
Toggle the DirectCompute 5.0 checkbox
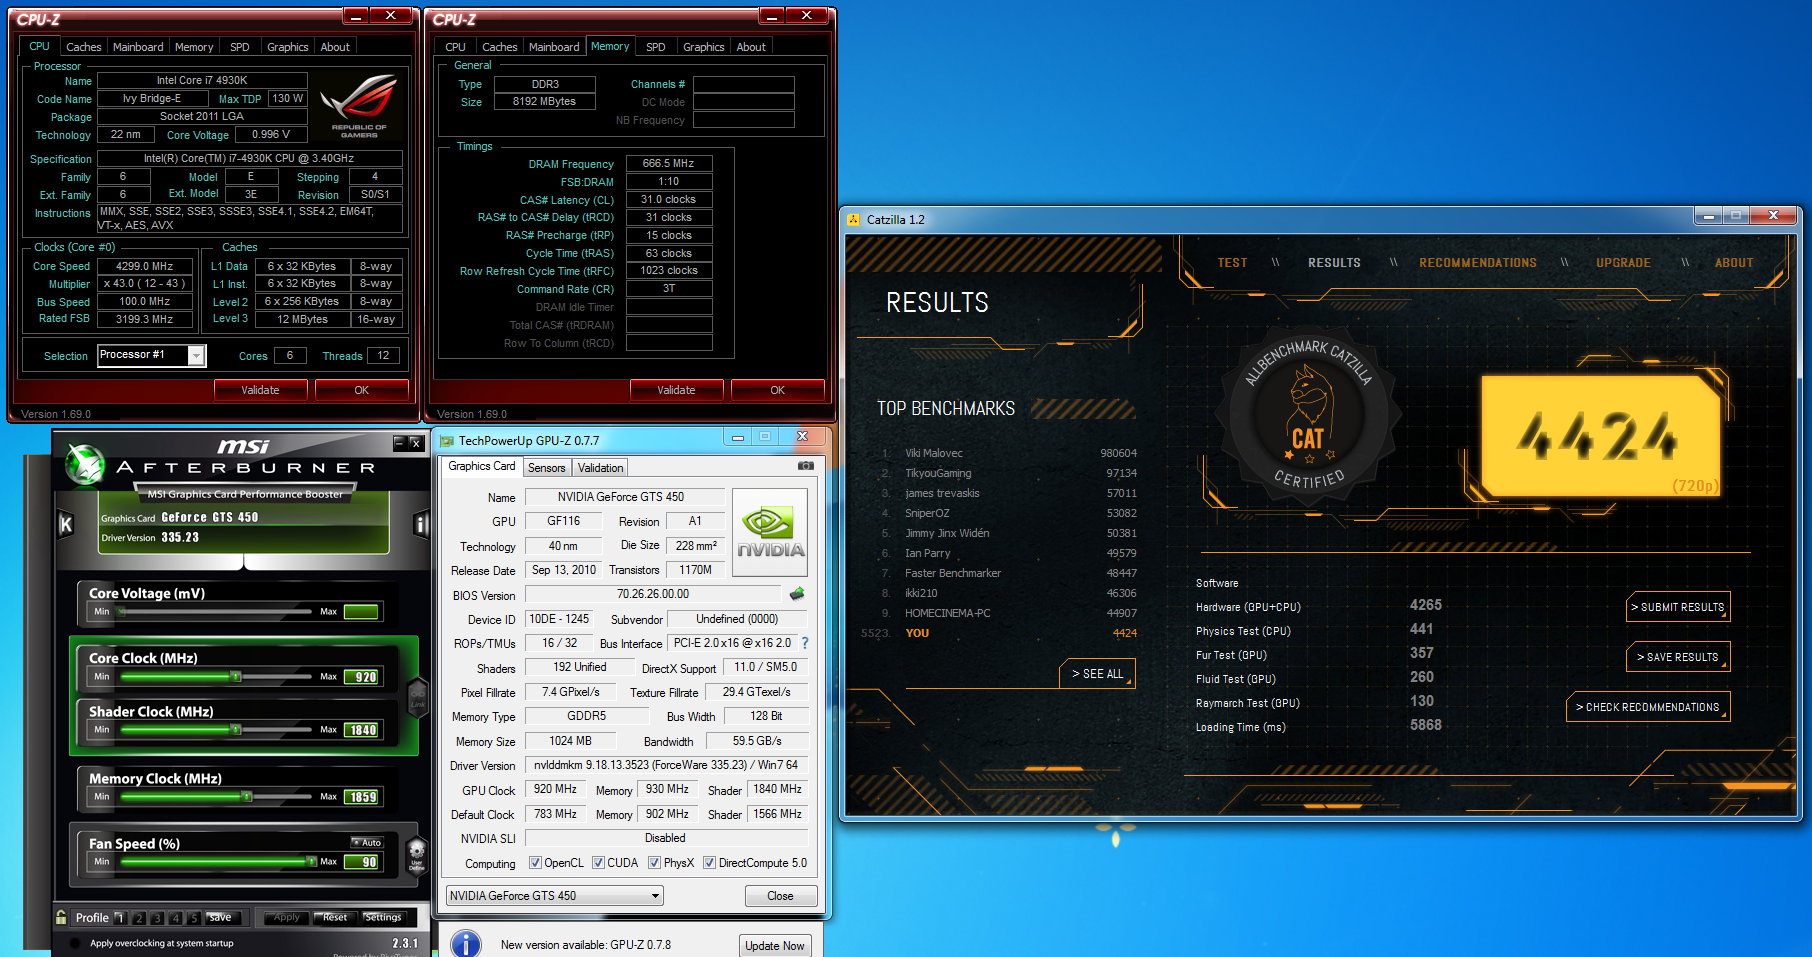[709, 863]
